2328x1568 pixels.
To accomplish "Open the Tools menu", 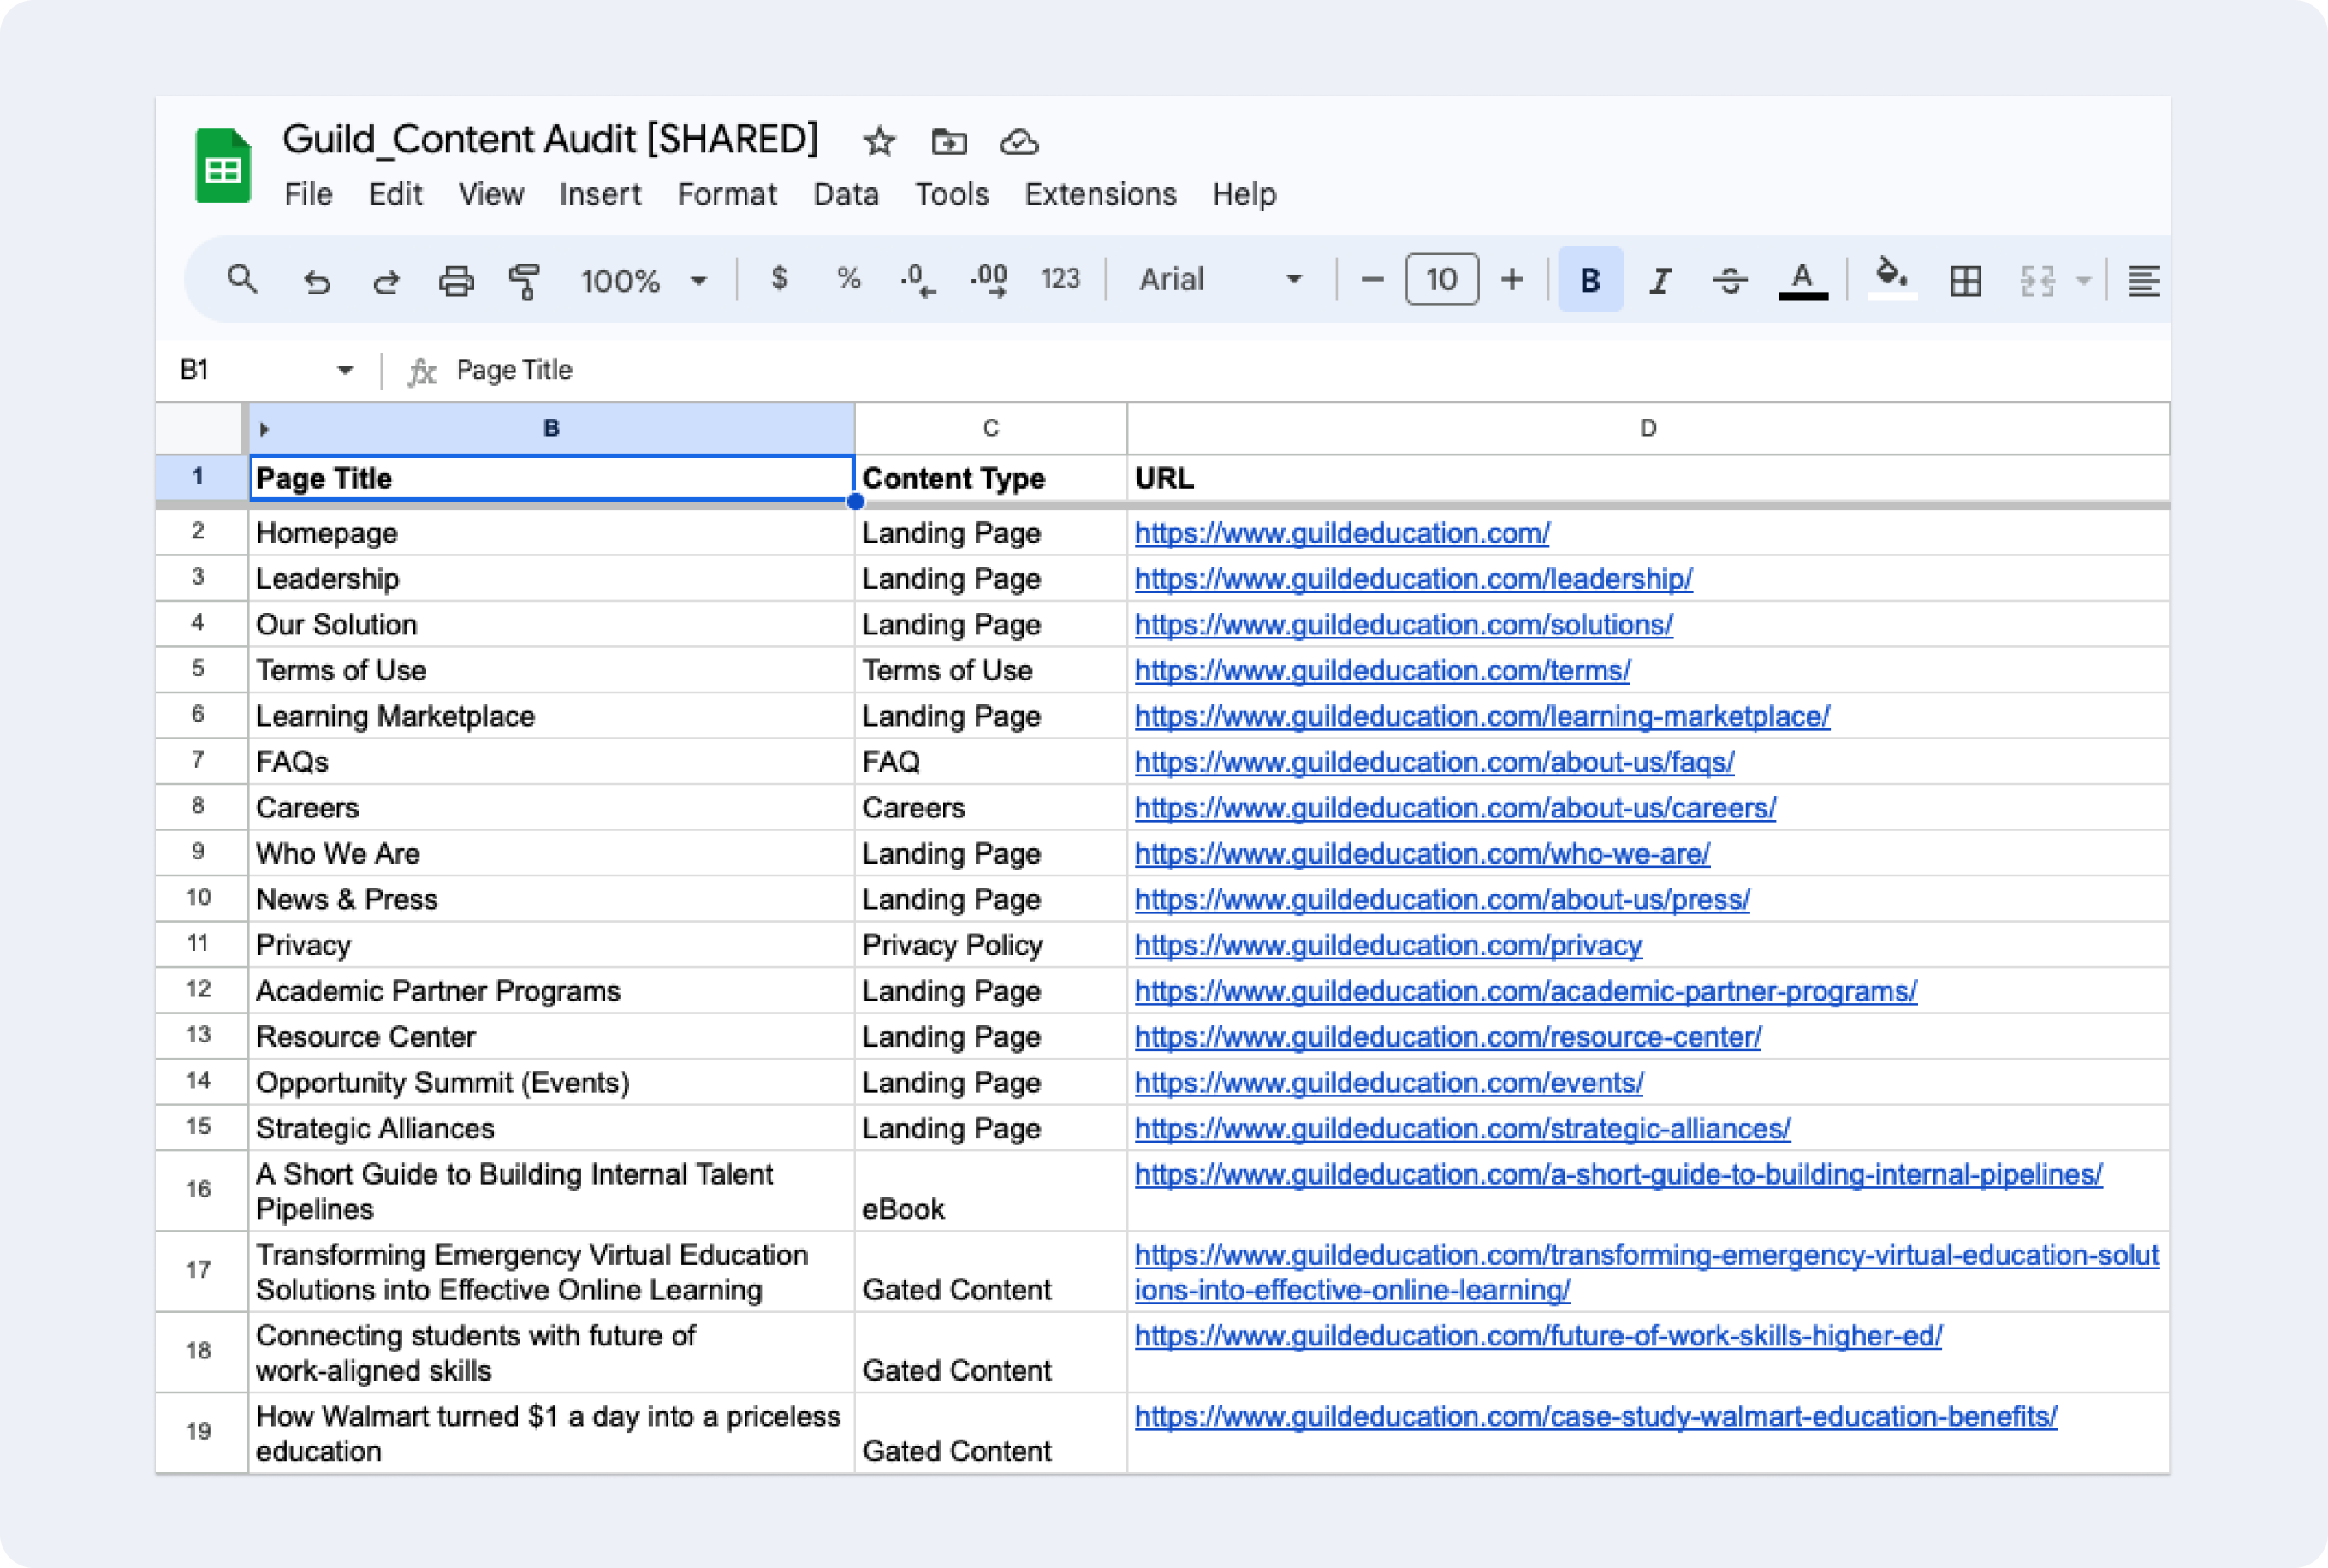I will (x=952, y=194).
